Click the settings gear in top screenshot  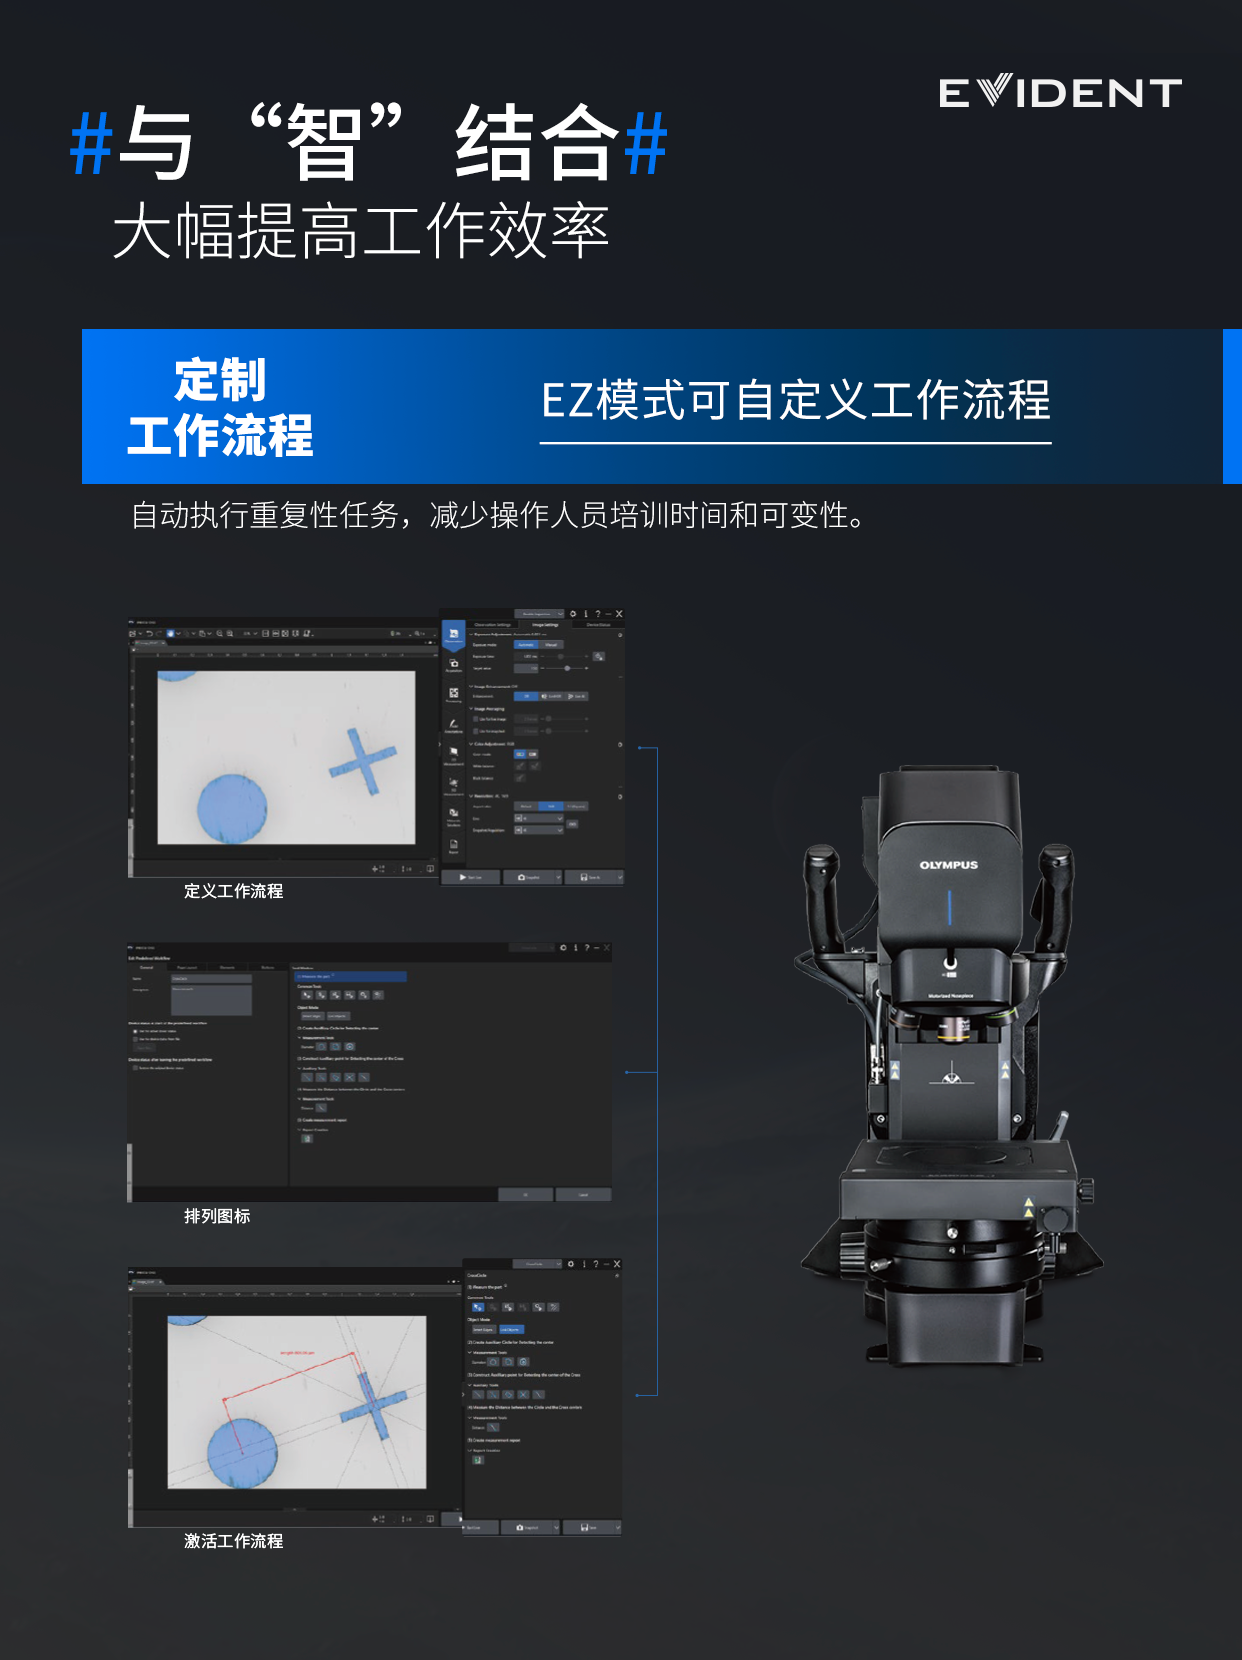[573, 614]
